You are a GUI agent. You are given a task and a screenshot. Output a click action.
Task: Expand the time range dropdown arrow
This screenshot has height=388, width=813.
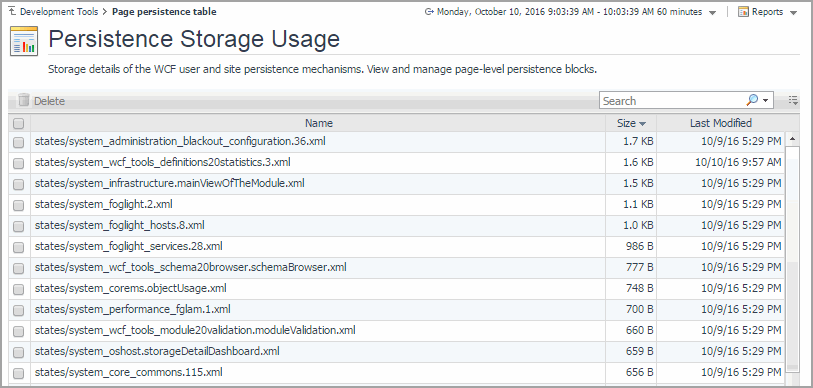pyautogui.click(x=712, y=13)
